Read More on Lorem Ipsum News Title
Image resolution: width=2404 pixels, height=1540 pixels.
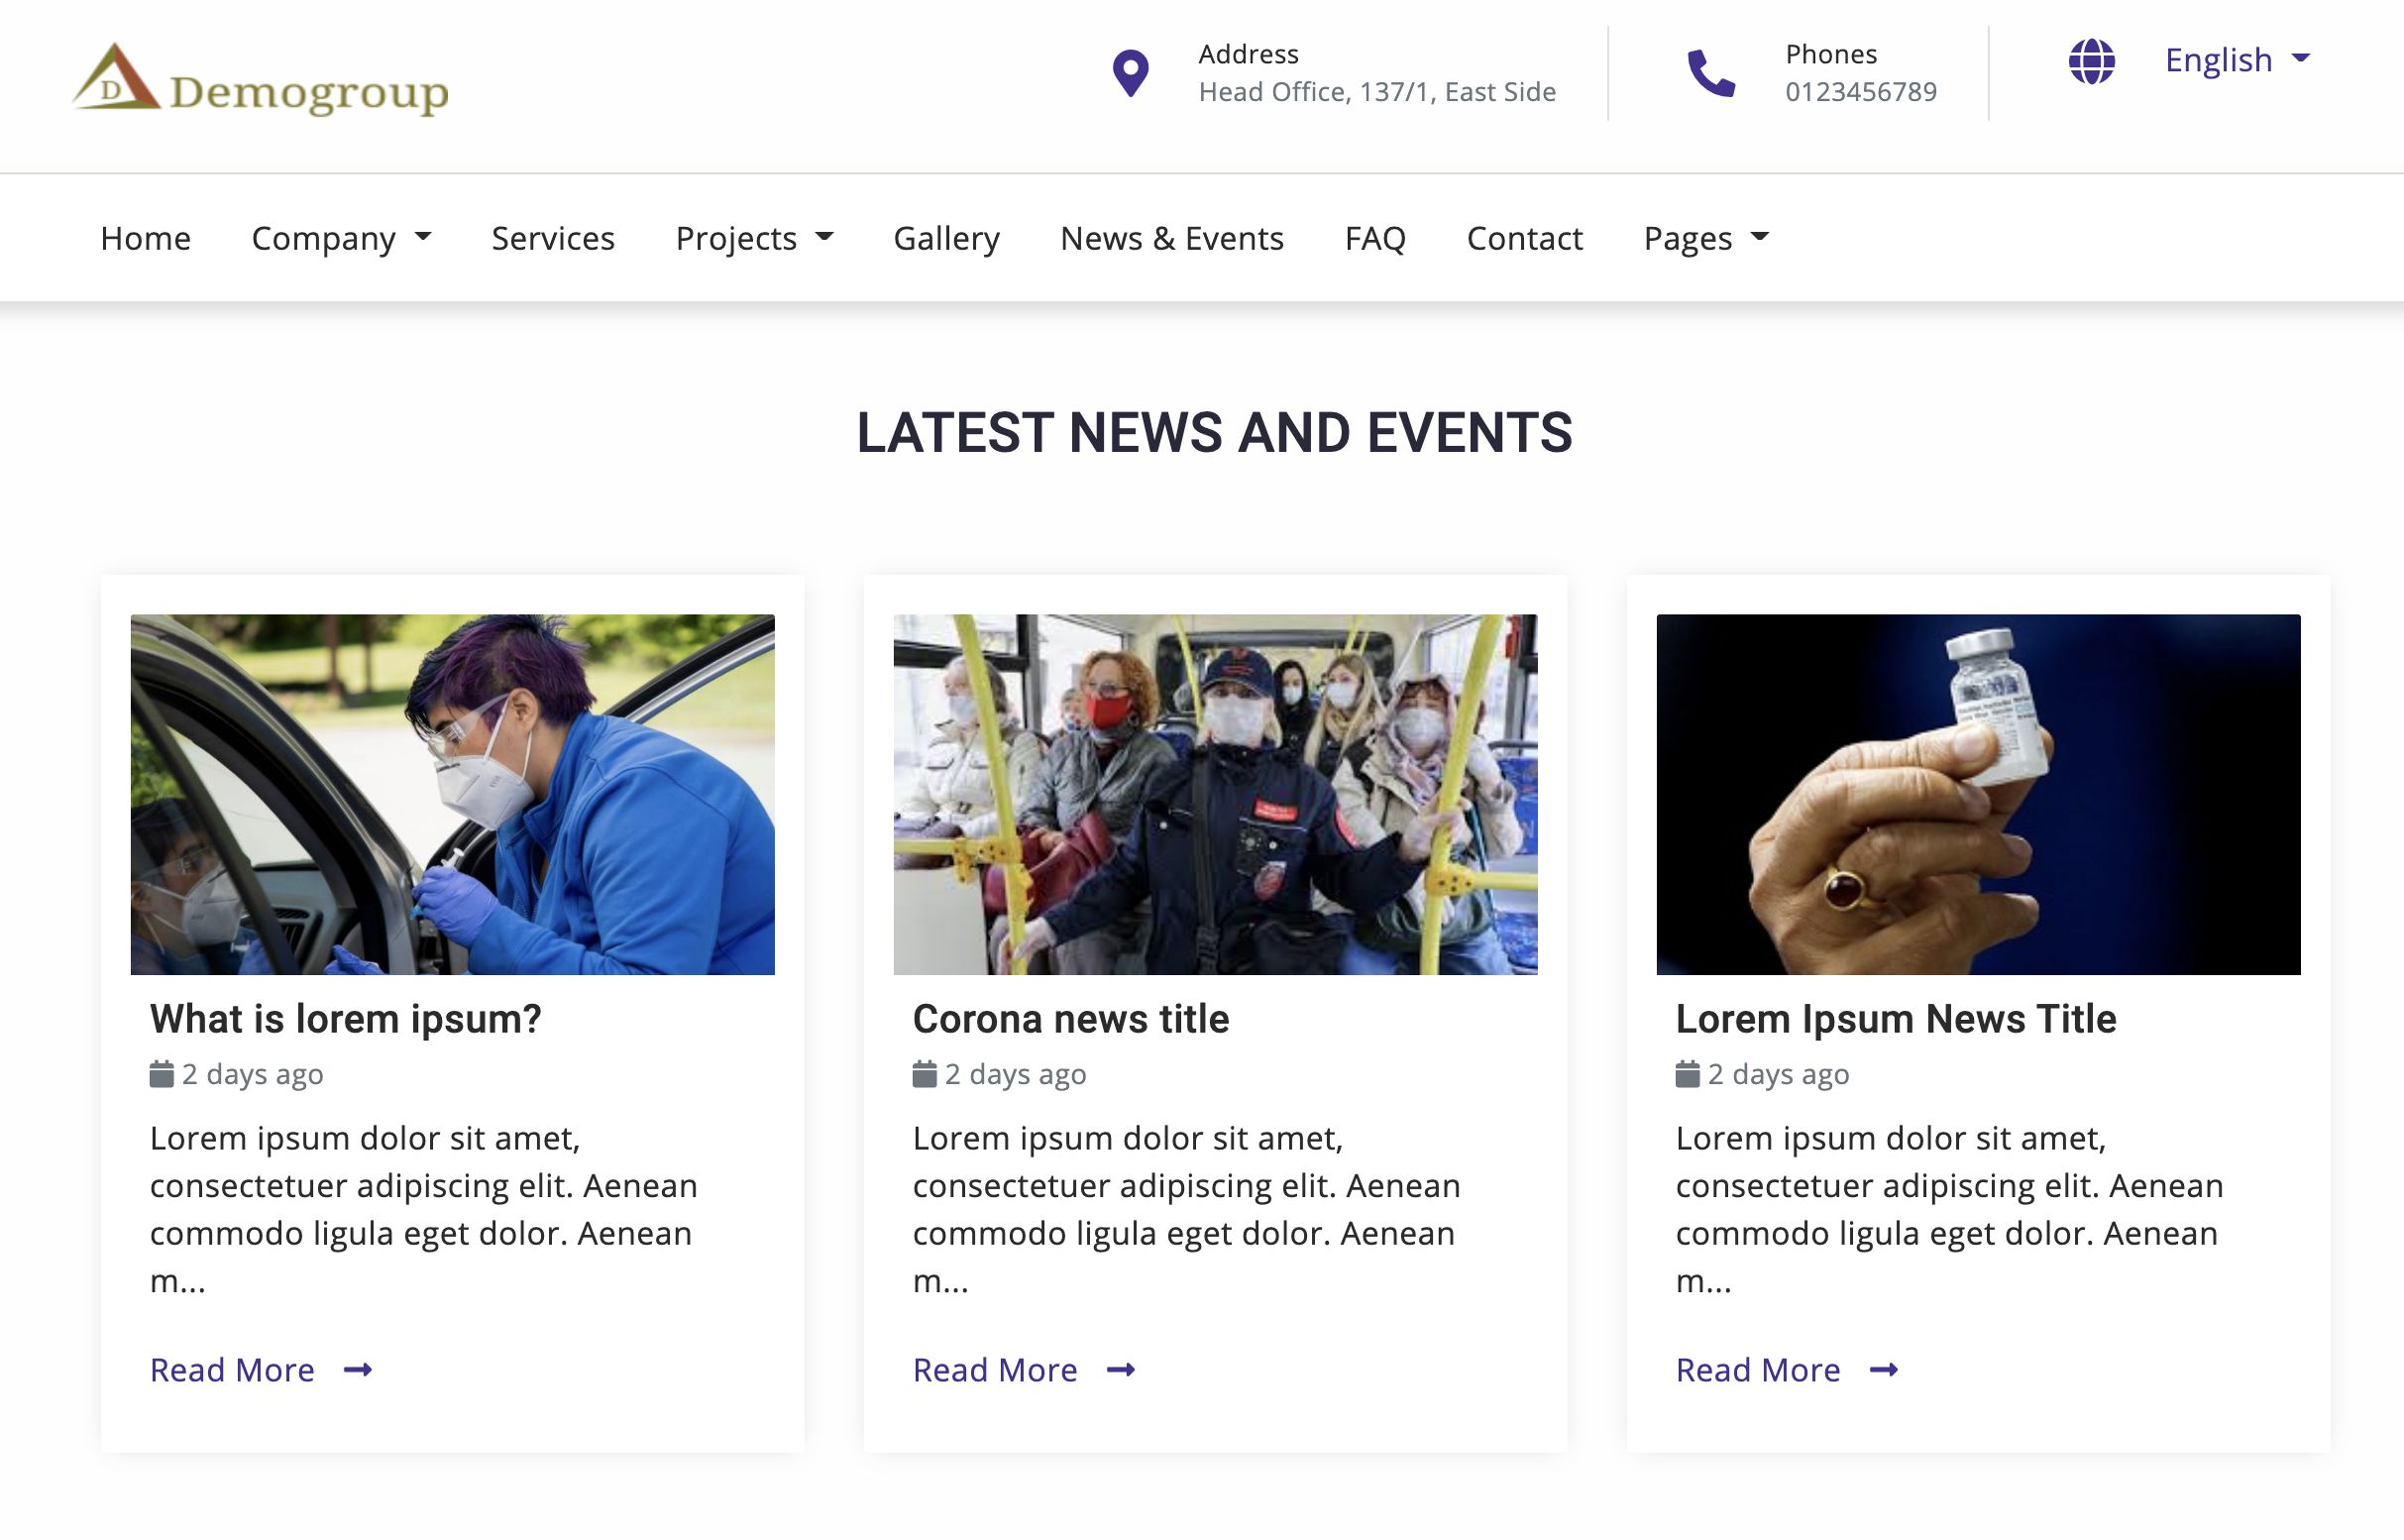[1758, 1370]
